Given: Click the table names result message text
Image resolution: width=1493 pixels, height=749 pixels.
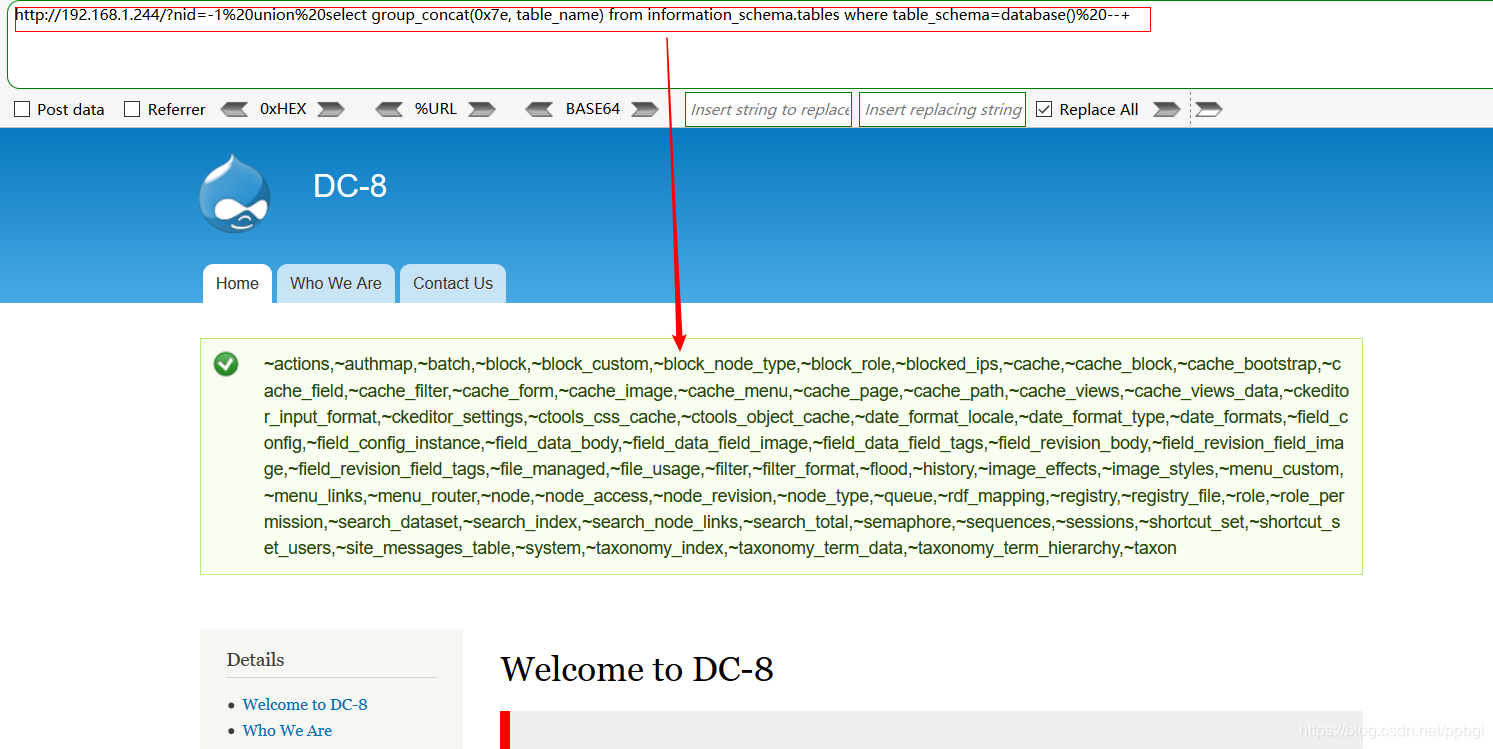Looking at the screenshot, I should (806, 456).
